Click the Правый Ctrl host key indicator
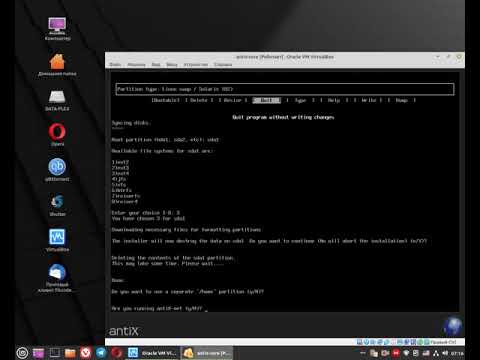480x360 pixels. click(443, 342)
